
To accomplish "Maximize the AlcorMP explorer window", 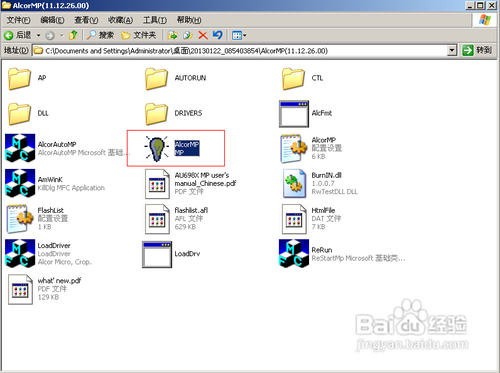I will [x=481, y=5].
